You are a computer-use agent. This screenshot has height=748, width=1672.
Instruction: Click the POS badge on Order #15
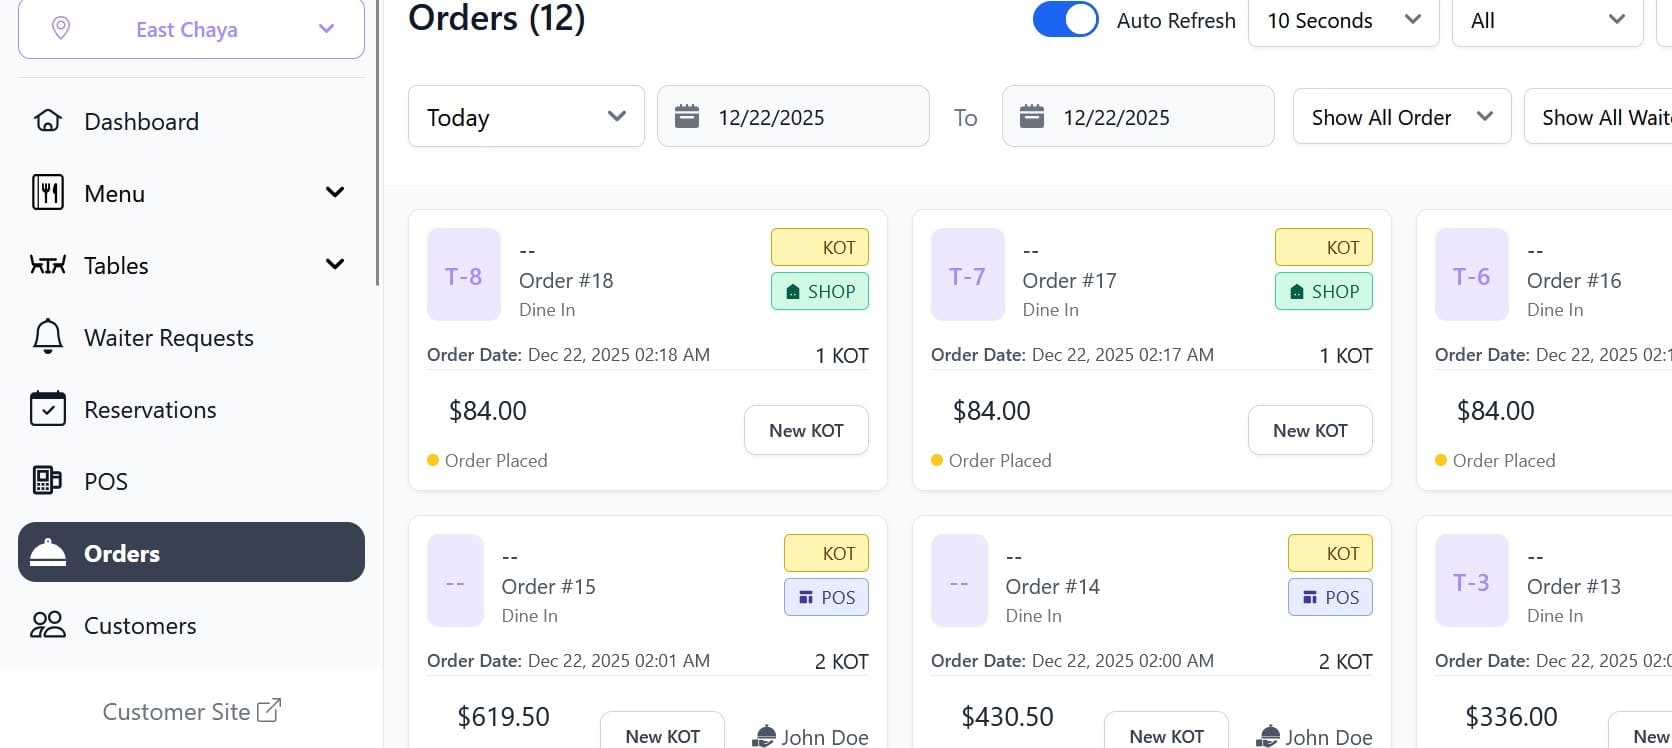826,597
